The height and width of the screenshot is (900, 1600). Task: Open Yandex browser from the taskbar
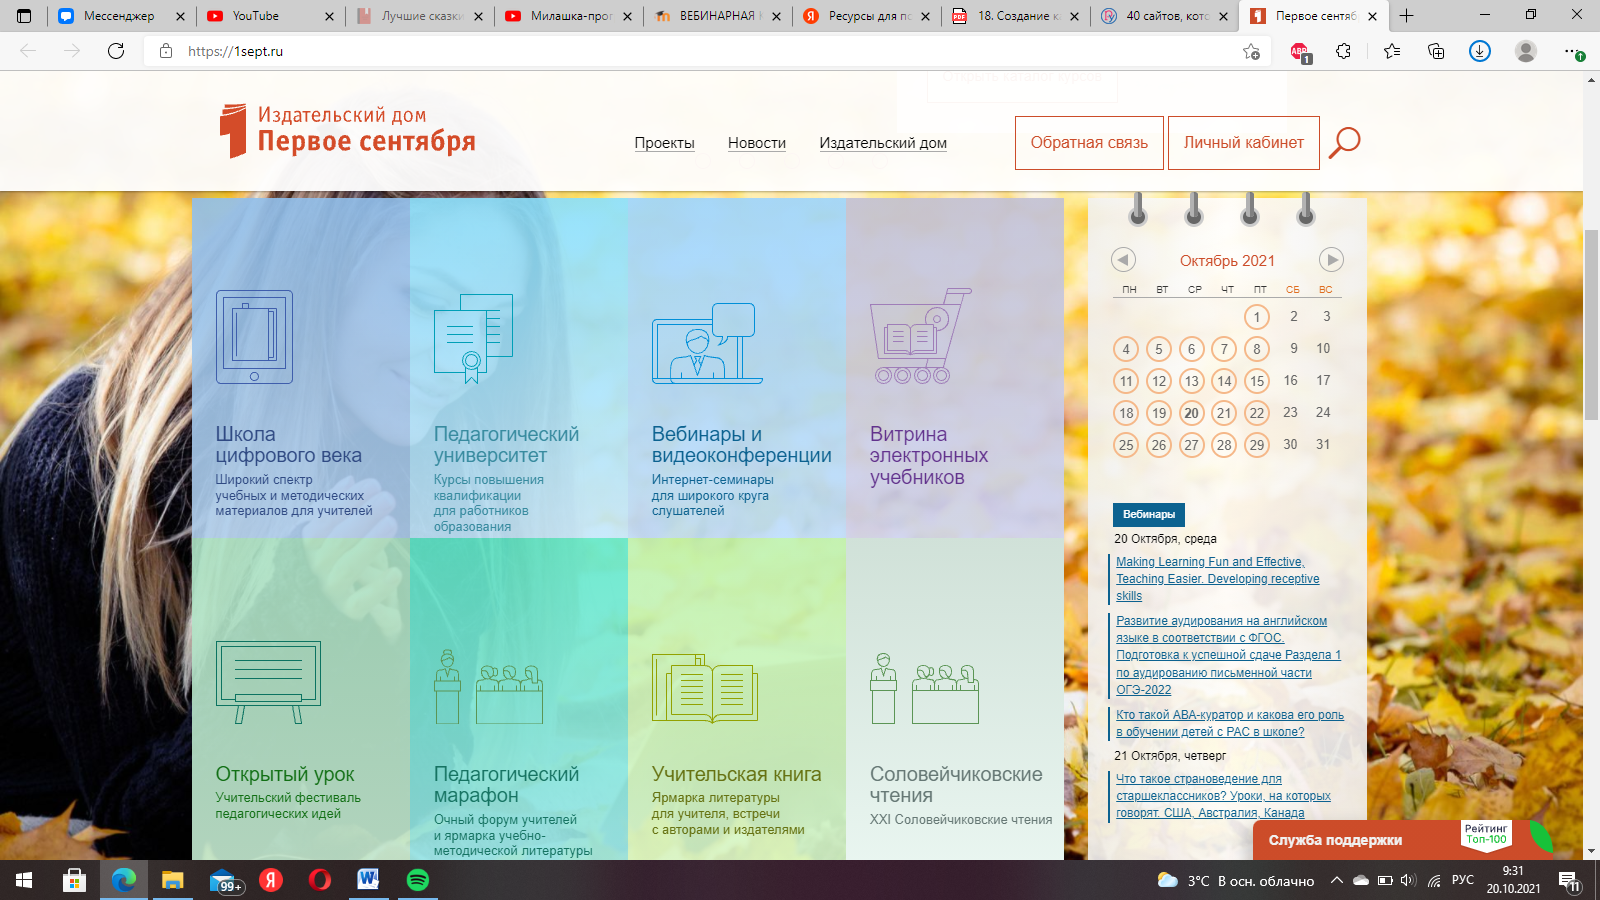(271, 880)
